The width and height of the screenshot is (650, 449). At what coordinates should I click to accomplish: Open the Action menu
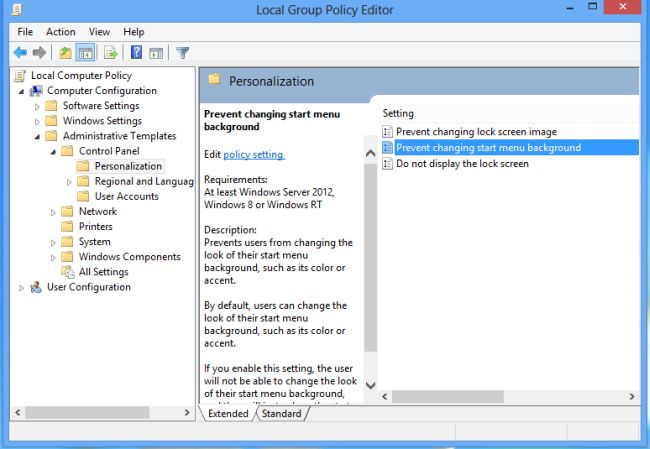(61, 32)
